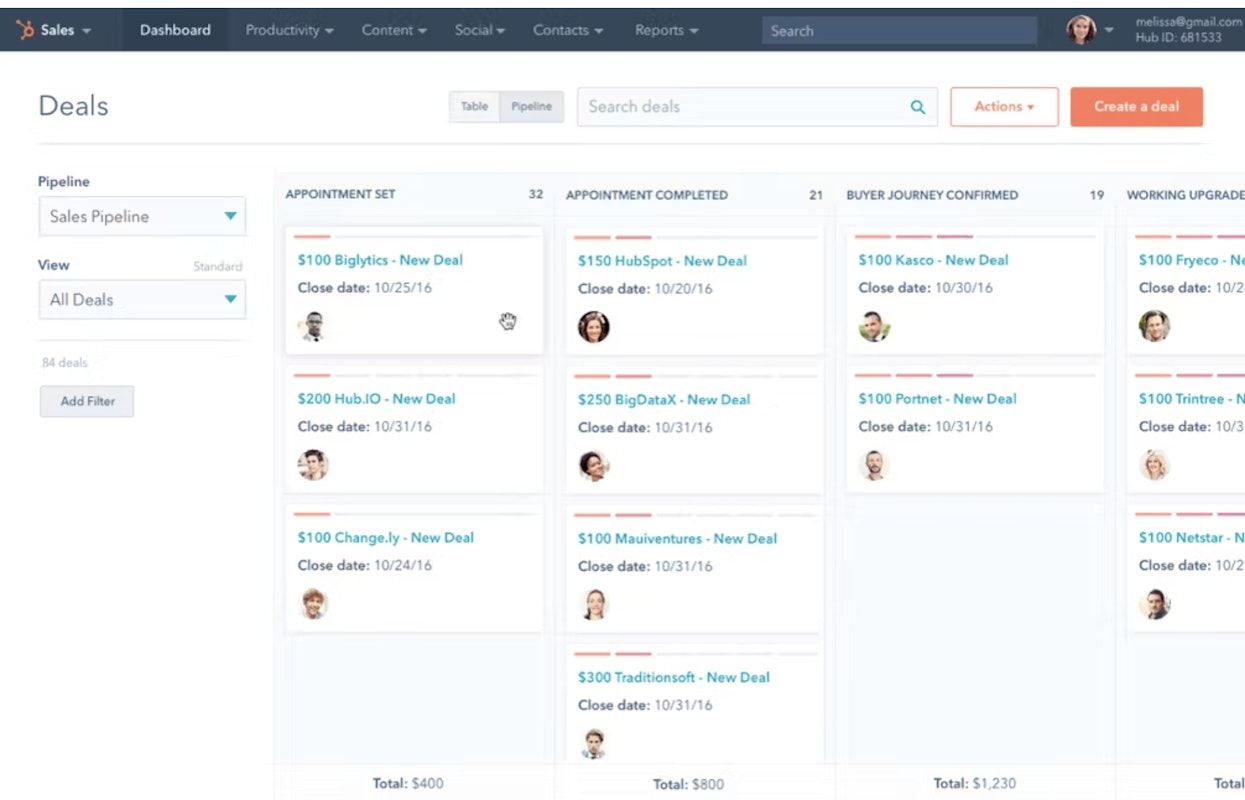
Task: Click the contact avatar on the Biglytics deal card
Action: click(314, 326)
